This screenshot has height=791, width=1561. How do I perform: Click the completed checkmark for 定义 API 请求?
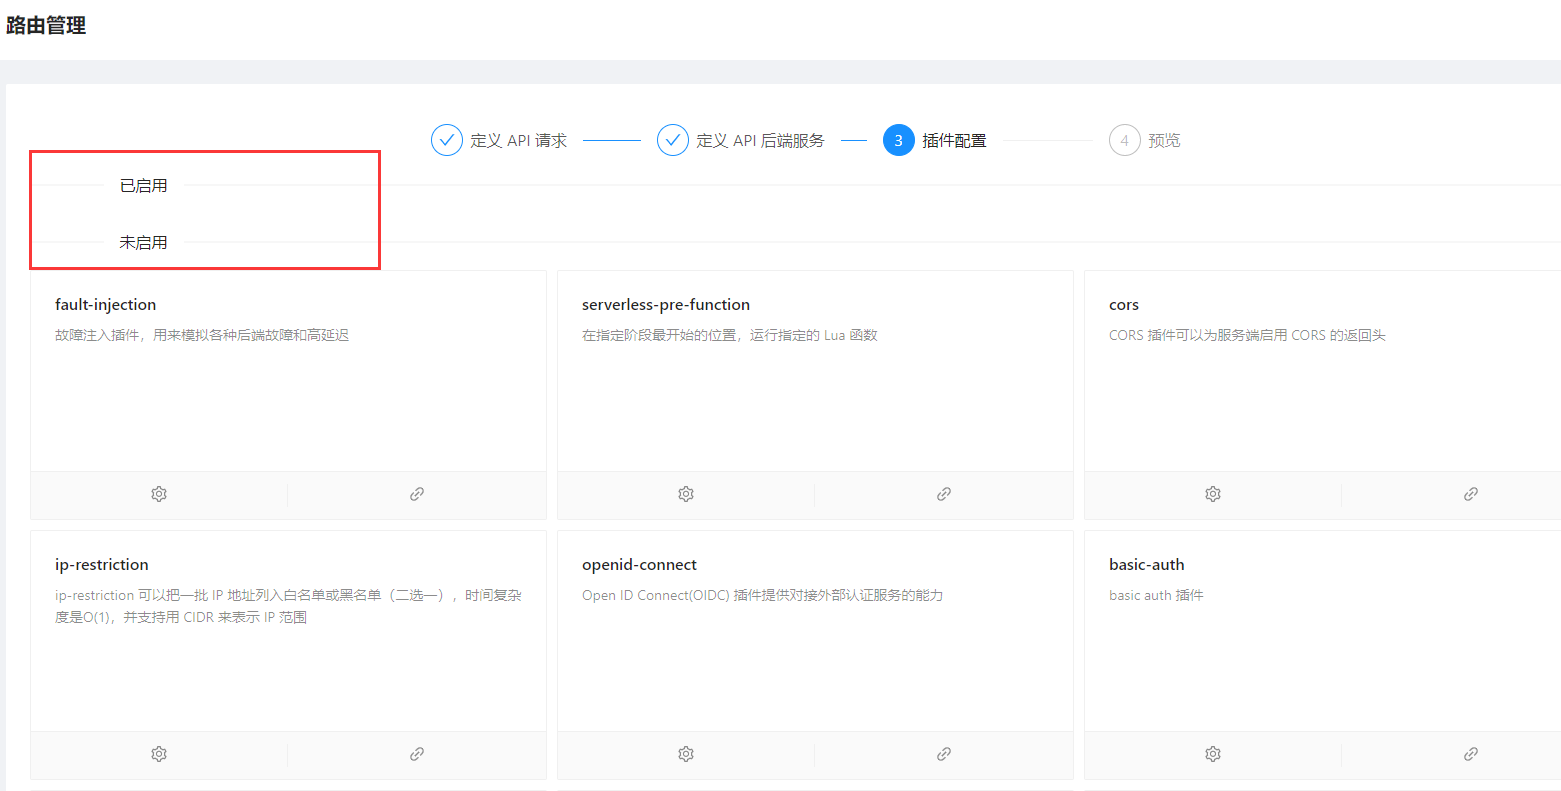coord(447,141)
